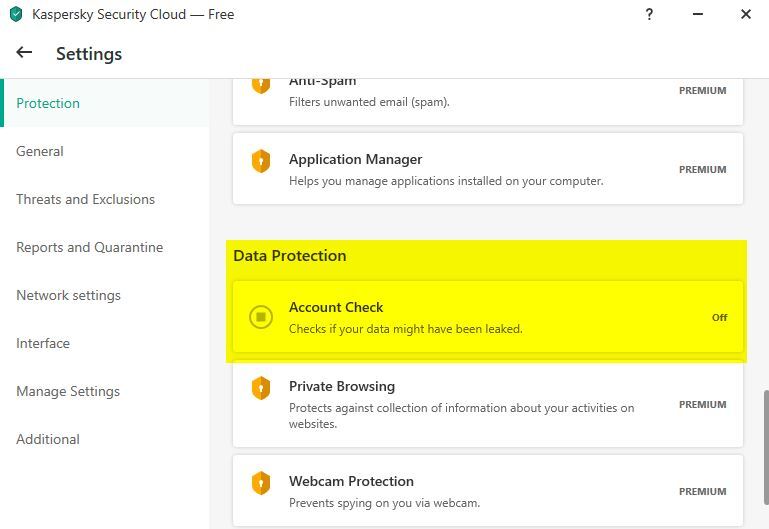Screen dimensions: 769x529
Task: Select the Protection settings tab
Action: 48,103
